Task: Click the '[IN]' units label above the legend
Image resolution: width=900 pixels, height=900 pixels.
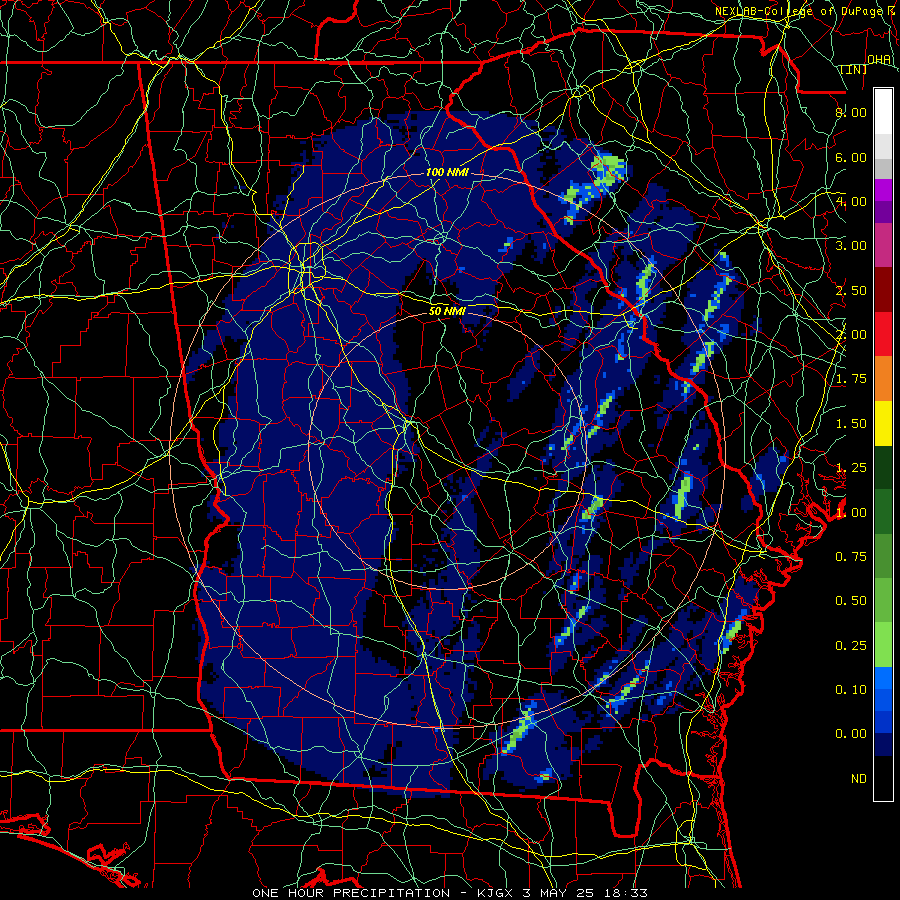Action: [x=854, y=69]
